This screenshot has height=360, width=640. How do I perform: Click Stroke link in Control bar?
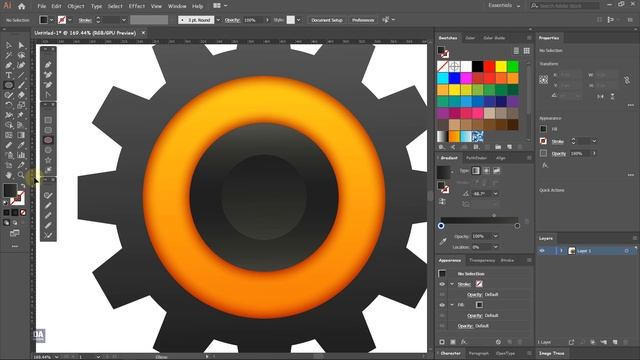(x=85, y=20)
